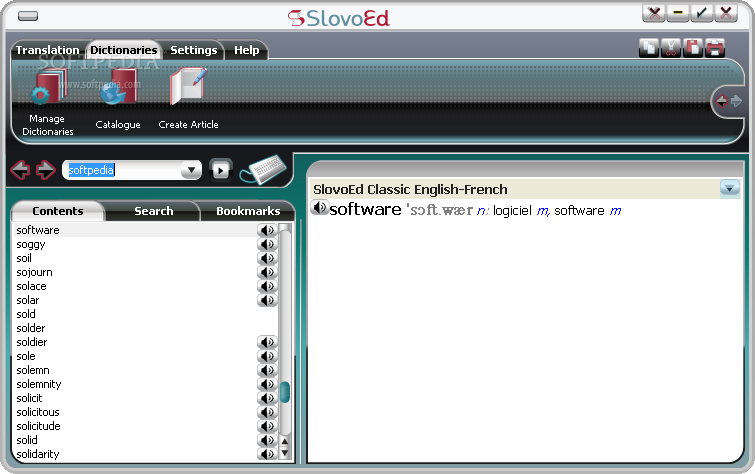Image resolution: width=755 pixels, height=474 pixels.
Task: Play sound for soggy
Action: click(x=267, y=244)
